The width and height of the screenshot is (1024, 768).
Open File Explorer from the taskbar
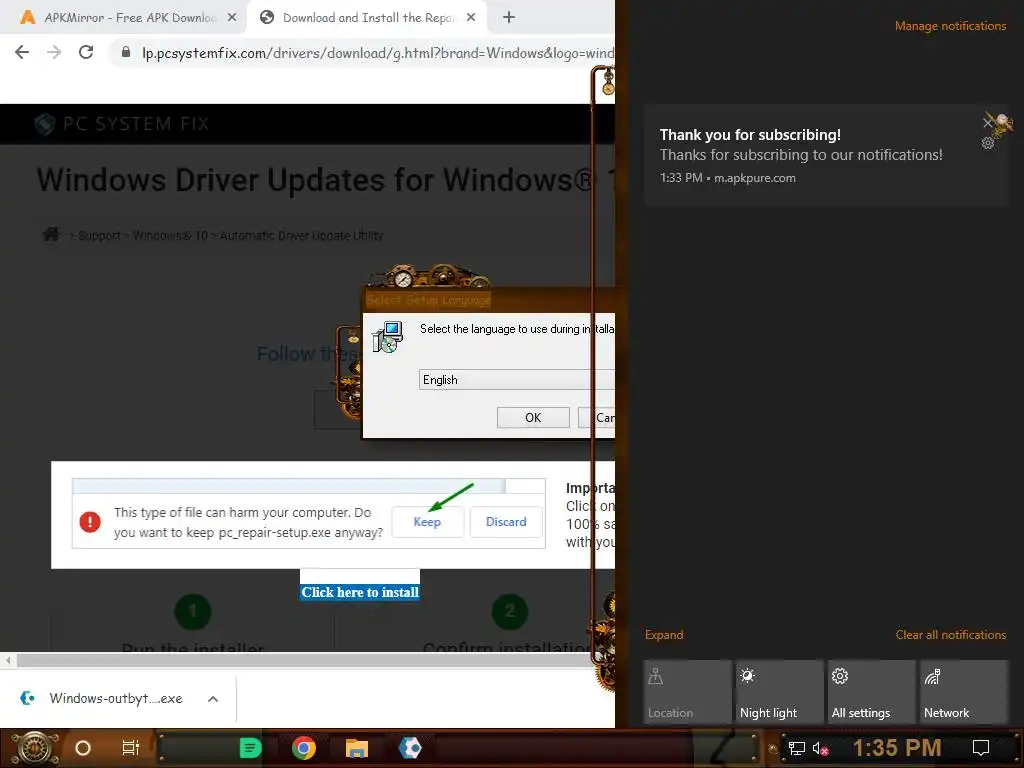click(357, 748)
